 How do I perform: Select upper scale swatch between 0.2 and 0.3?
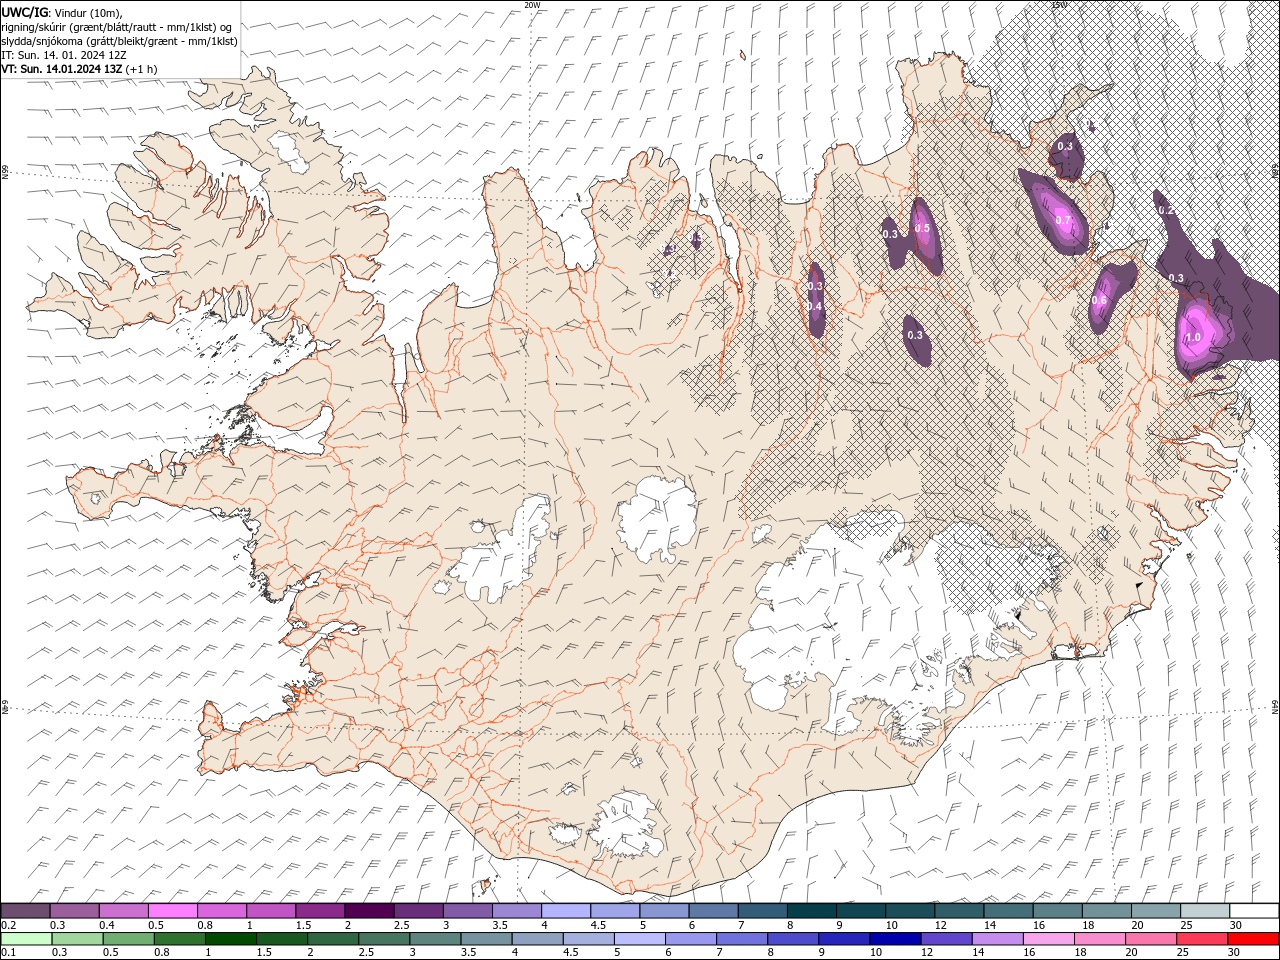click(25, 911)
